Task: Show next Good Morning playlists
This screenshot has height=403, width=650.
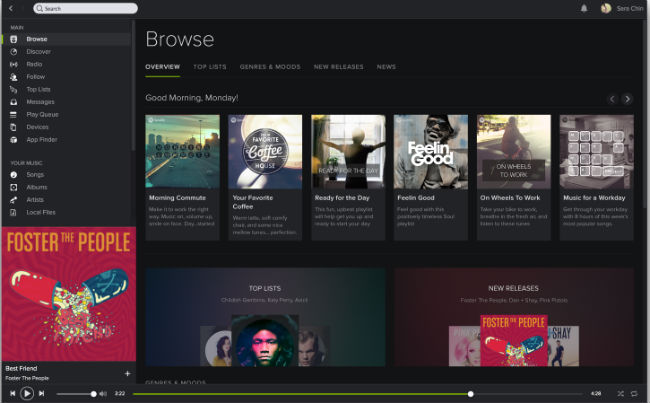Action: 627,99
